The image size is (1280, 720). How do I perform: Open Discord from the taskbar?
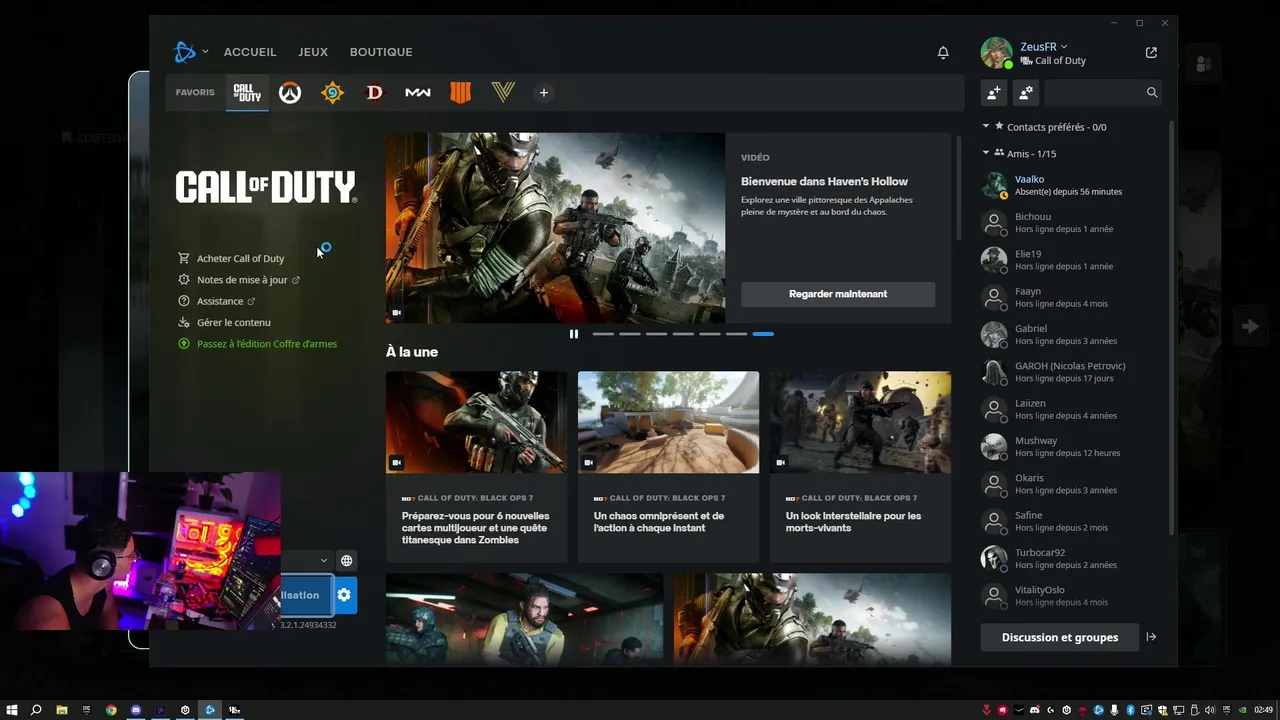coord(136,710)
